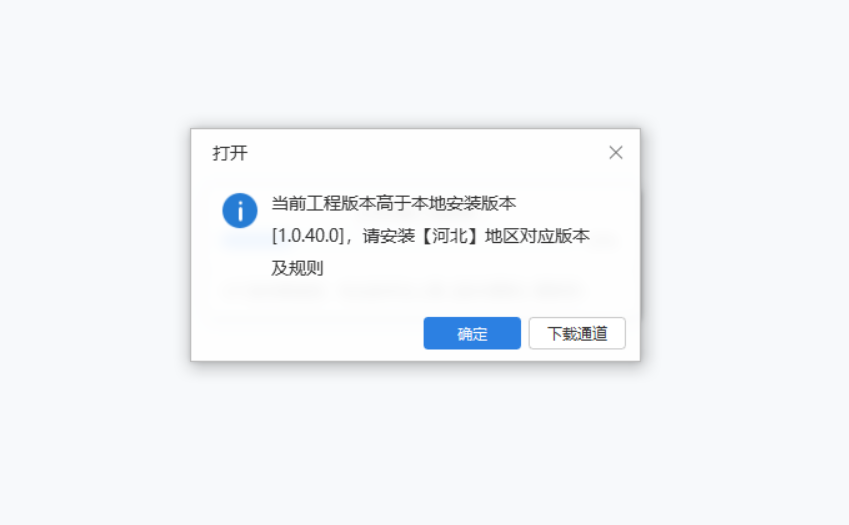
Task: Click the empty title bar area beside 打开
Action: pyautogui.click(x=428, y=153)
